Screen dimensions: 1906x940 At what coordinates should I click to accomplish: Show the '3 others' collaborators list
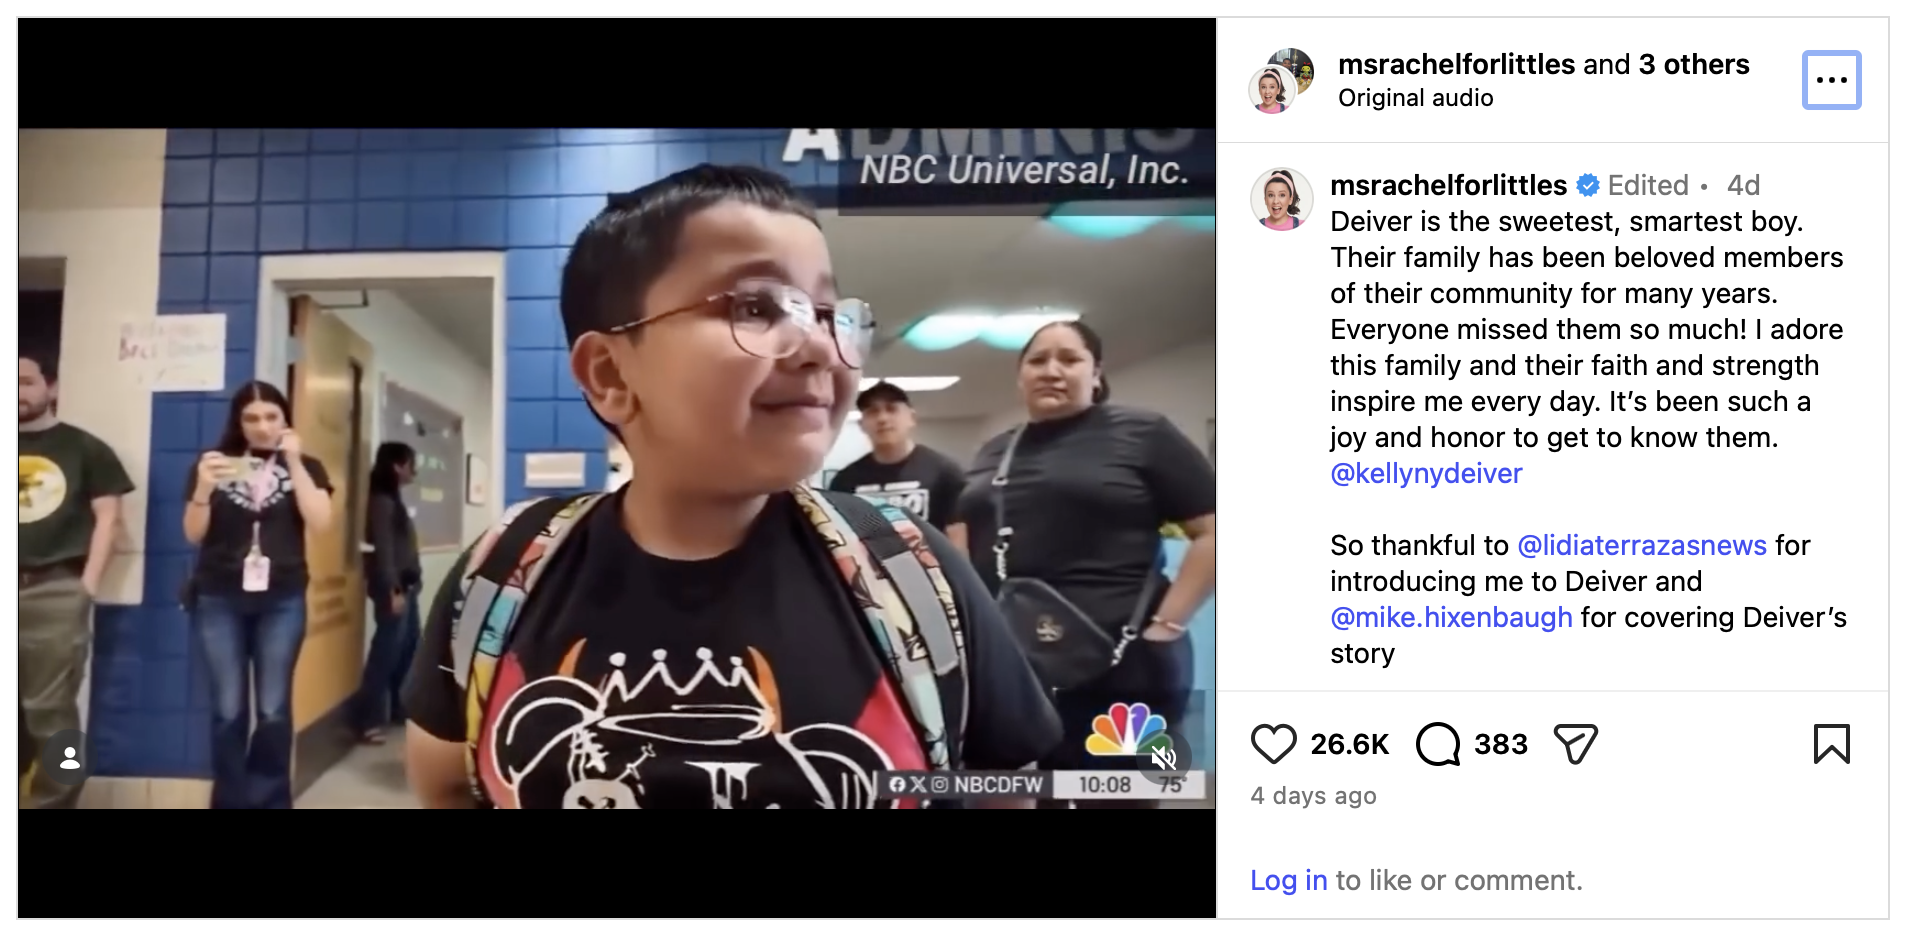1694,64
